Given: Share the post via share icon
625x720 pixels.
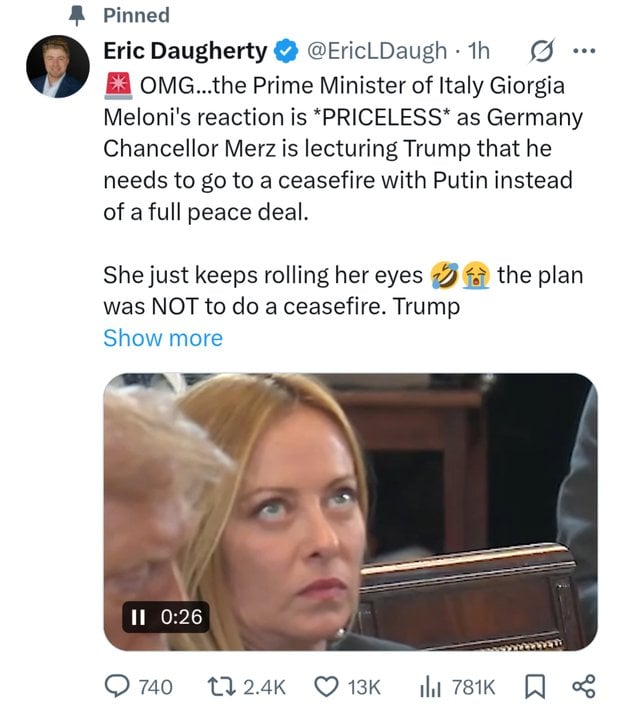Looking at the screenshot, I should (x=584, y=686).
